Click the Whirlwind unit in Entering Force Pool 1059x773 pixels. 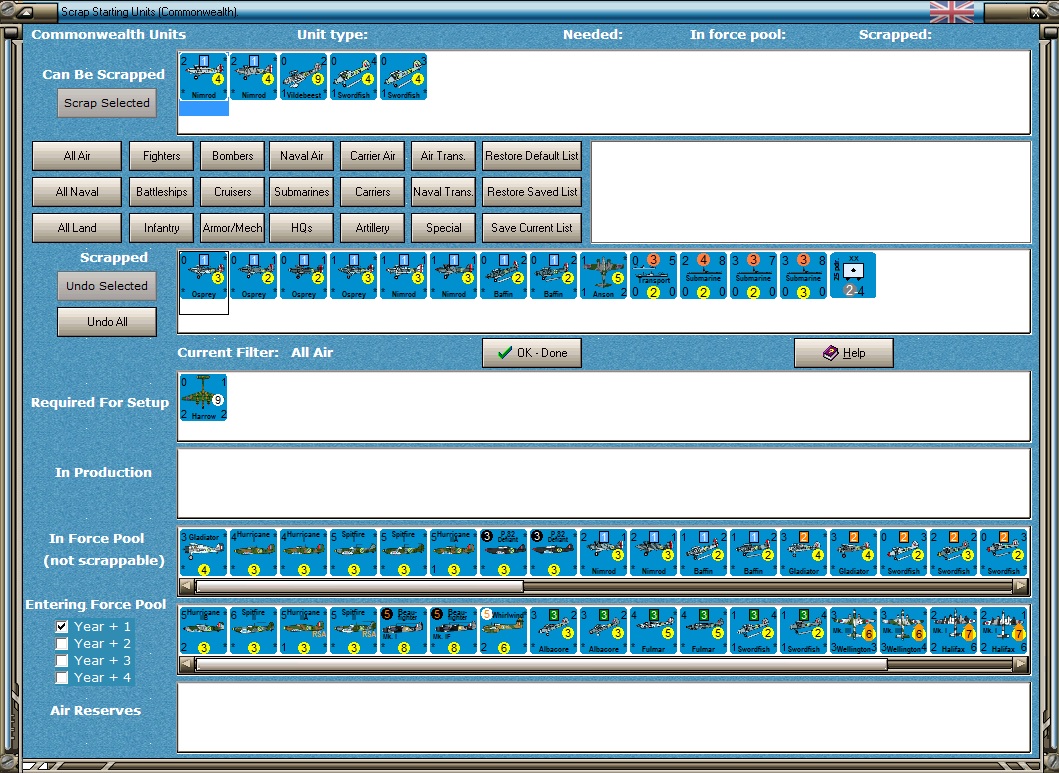click(x=503, y=631)
